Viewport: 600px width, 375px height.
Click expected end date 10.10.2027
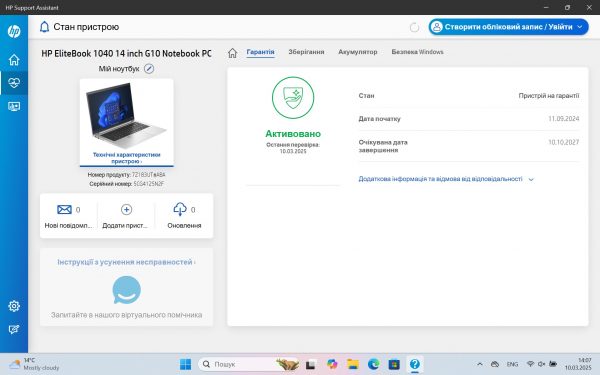[564, 142]
